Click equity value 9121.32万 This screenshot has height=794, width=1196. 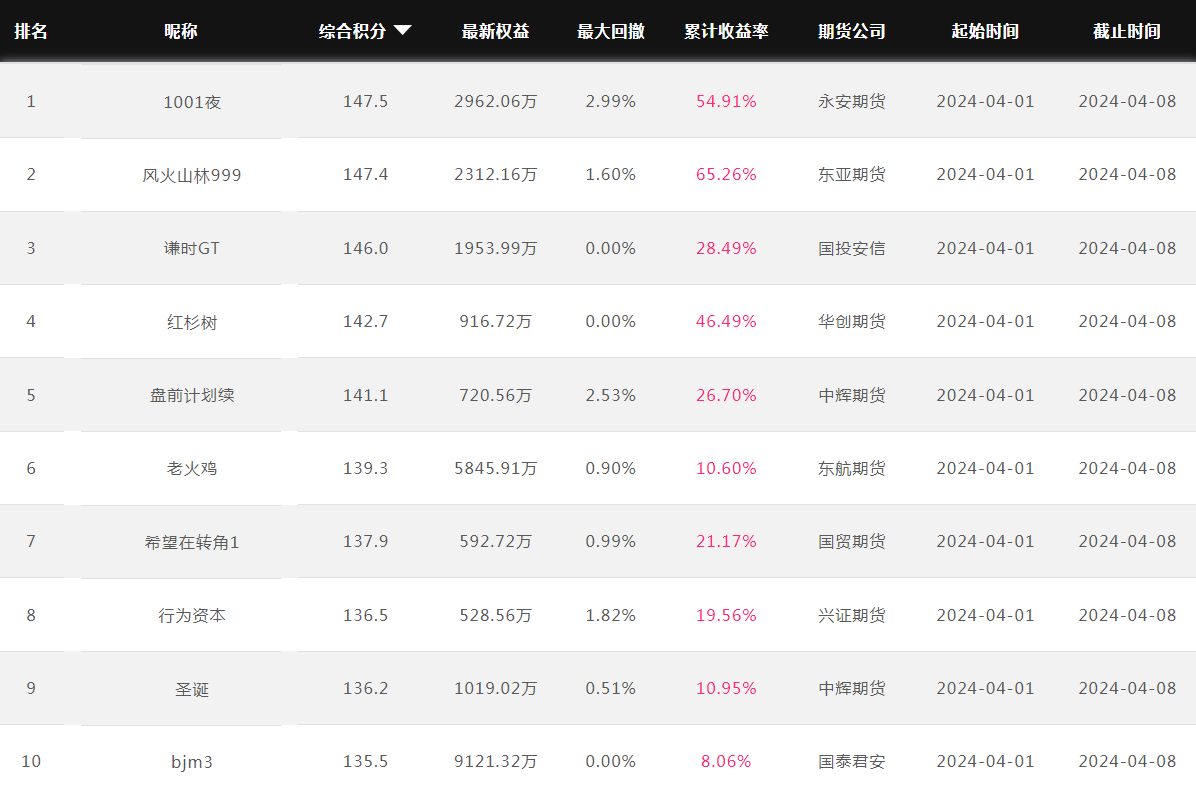click(496, 761)
